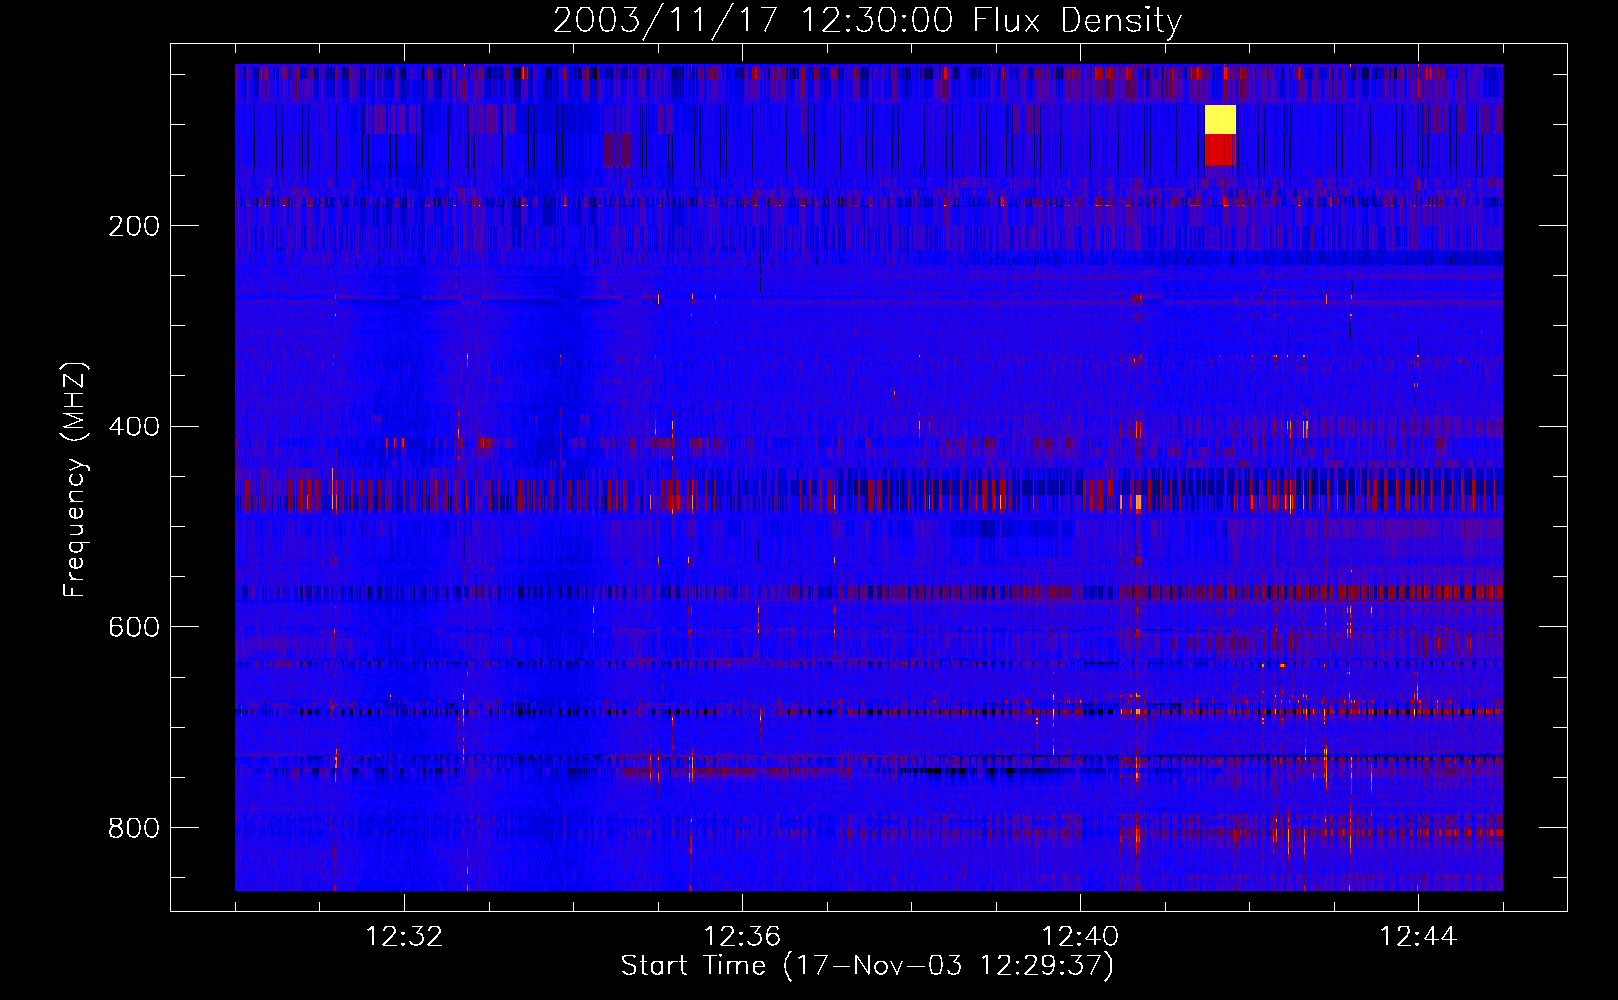Click the "Start Time (17-Nov-03 12:29:37)" axis label

point(867,966)
